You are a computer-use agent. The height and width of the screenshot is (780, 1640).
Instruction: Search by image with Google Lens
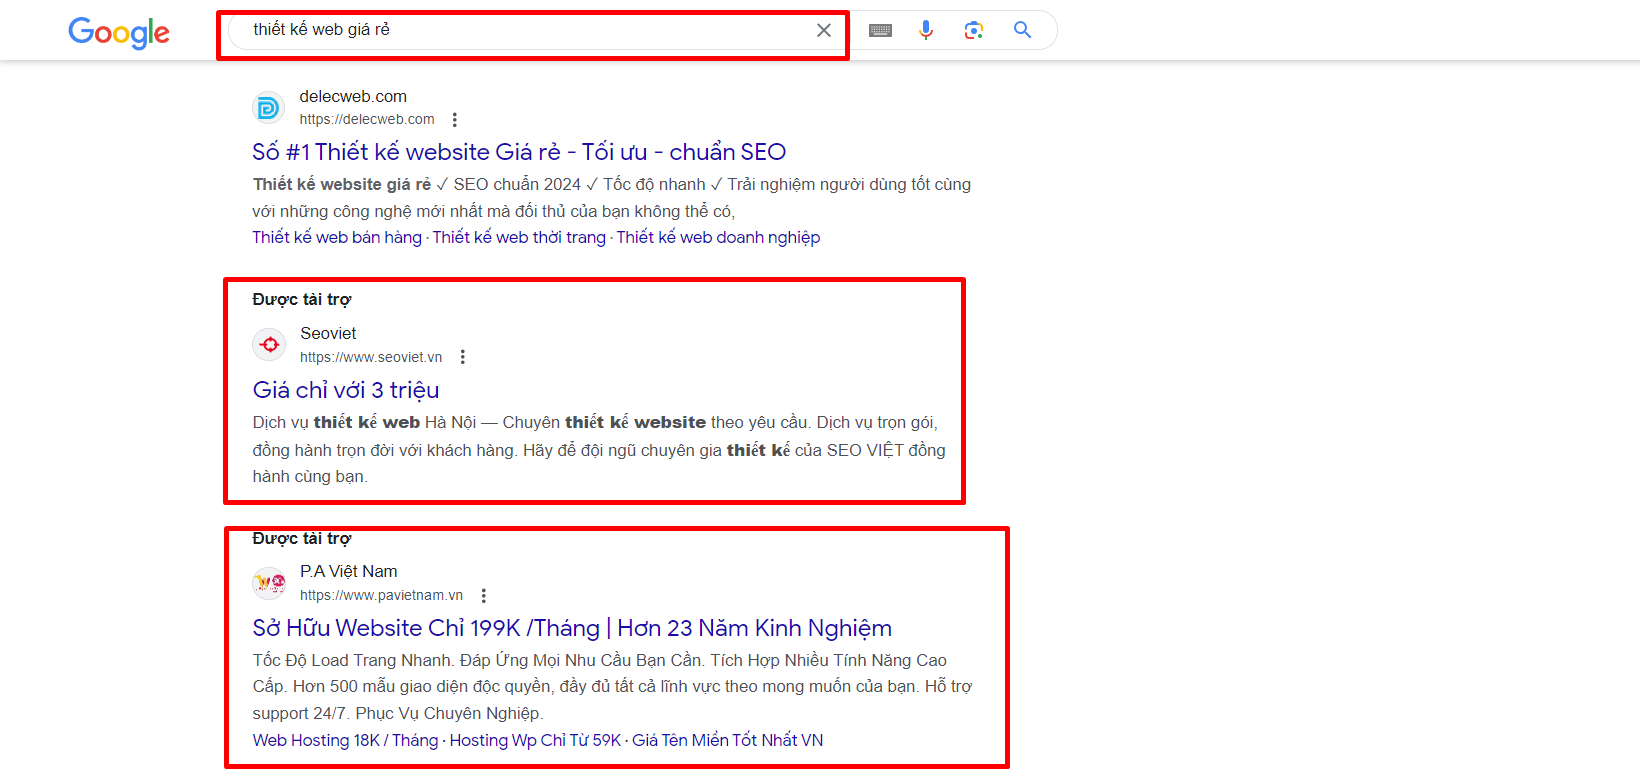974,30
